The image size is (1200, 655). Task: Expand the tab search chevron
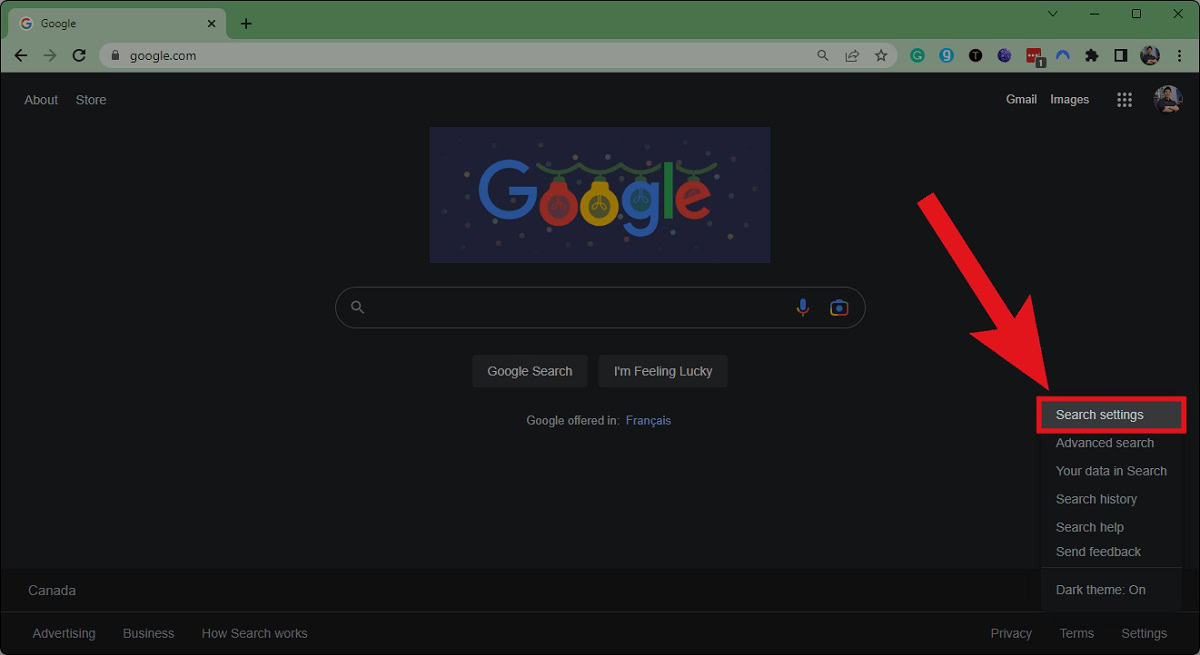pyautogui.click(x=1051, y=14)
